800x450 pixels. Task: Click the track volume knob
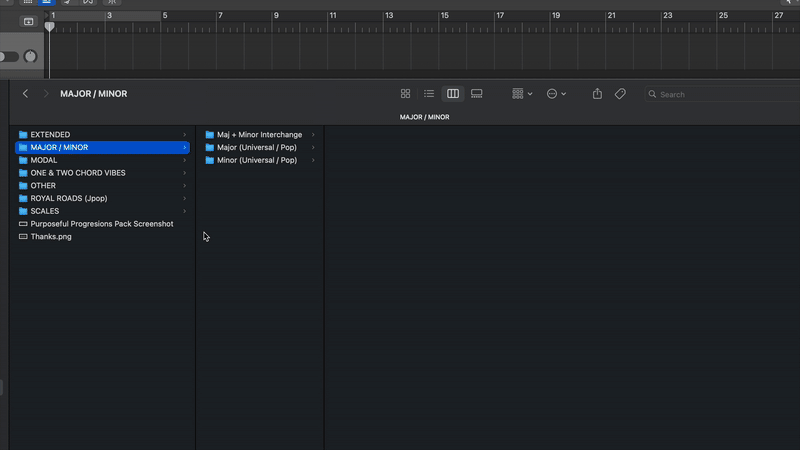(30, 56)
